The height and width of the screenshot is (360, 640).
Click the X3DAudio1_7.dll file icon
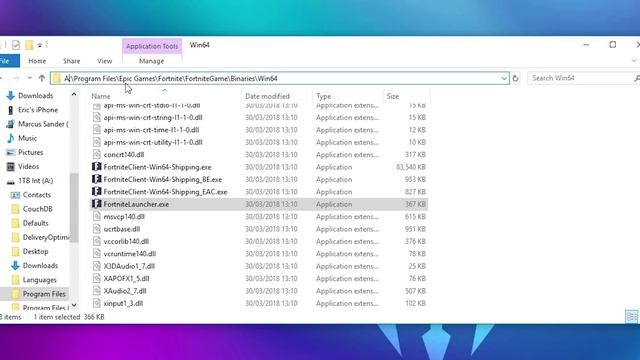pyautogui.click(x=96, y=266)
